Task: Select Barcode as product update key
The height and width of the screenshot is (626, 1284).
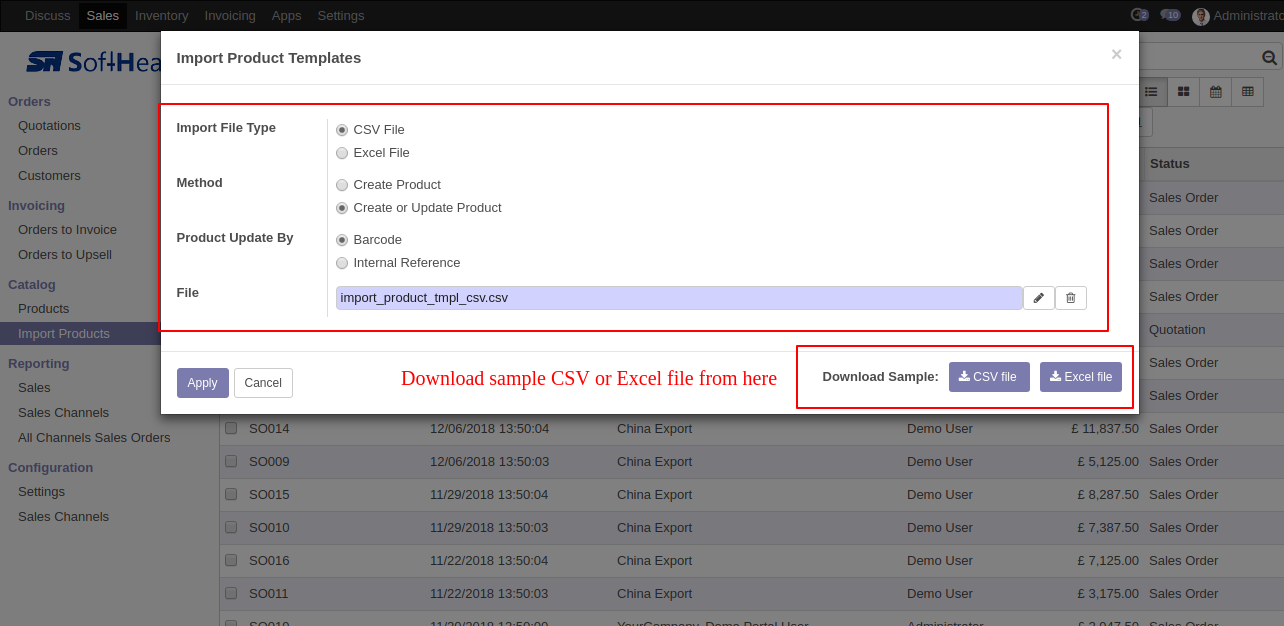Action: click(342, 240)
